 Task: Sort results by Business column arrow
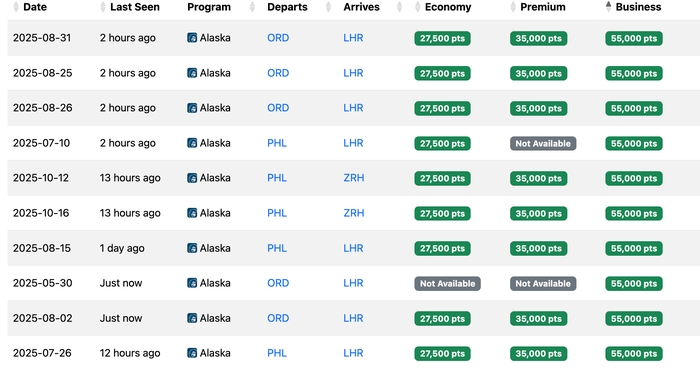(x=608, y=7)
